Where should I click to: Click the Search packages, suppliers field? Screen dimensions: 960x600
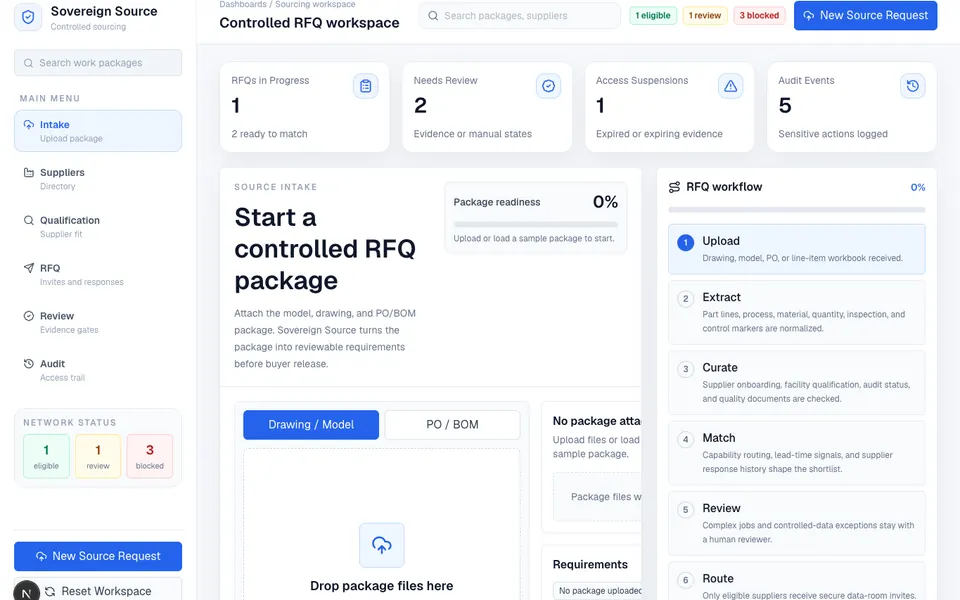pos(519,15)
